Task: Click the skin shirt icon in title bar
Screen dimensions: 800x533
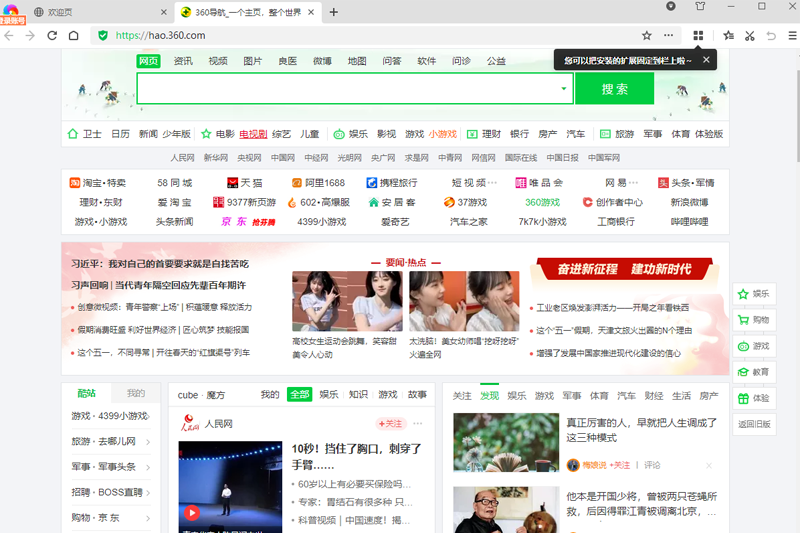Action: pyautogui.click(x=700, y=6)
